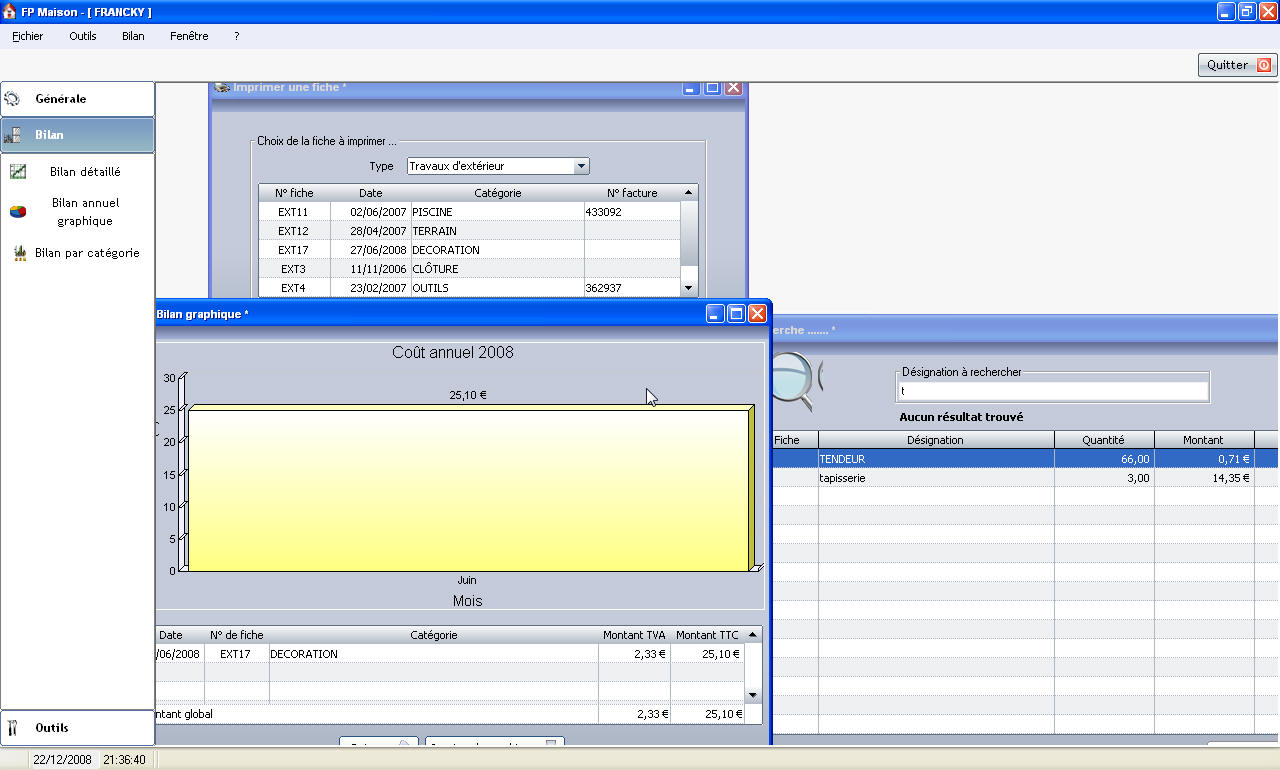Open the Fichier menu
This screenshot has height=770, width=1280.
(28, 36)
